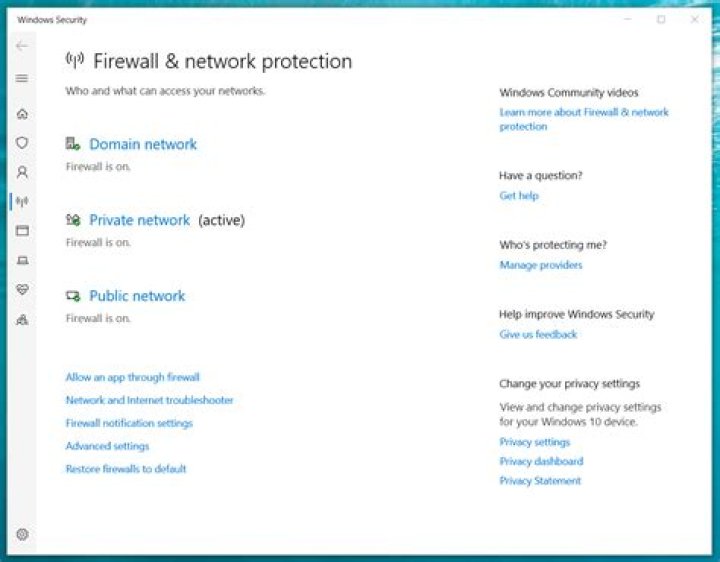Open Network and Internet troubleshooter
The height and width of the screenshot is (562, 720).
pos(149,400)
